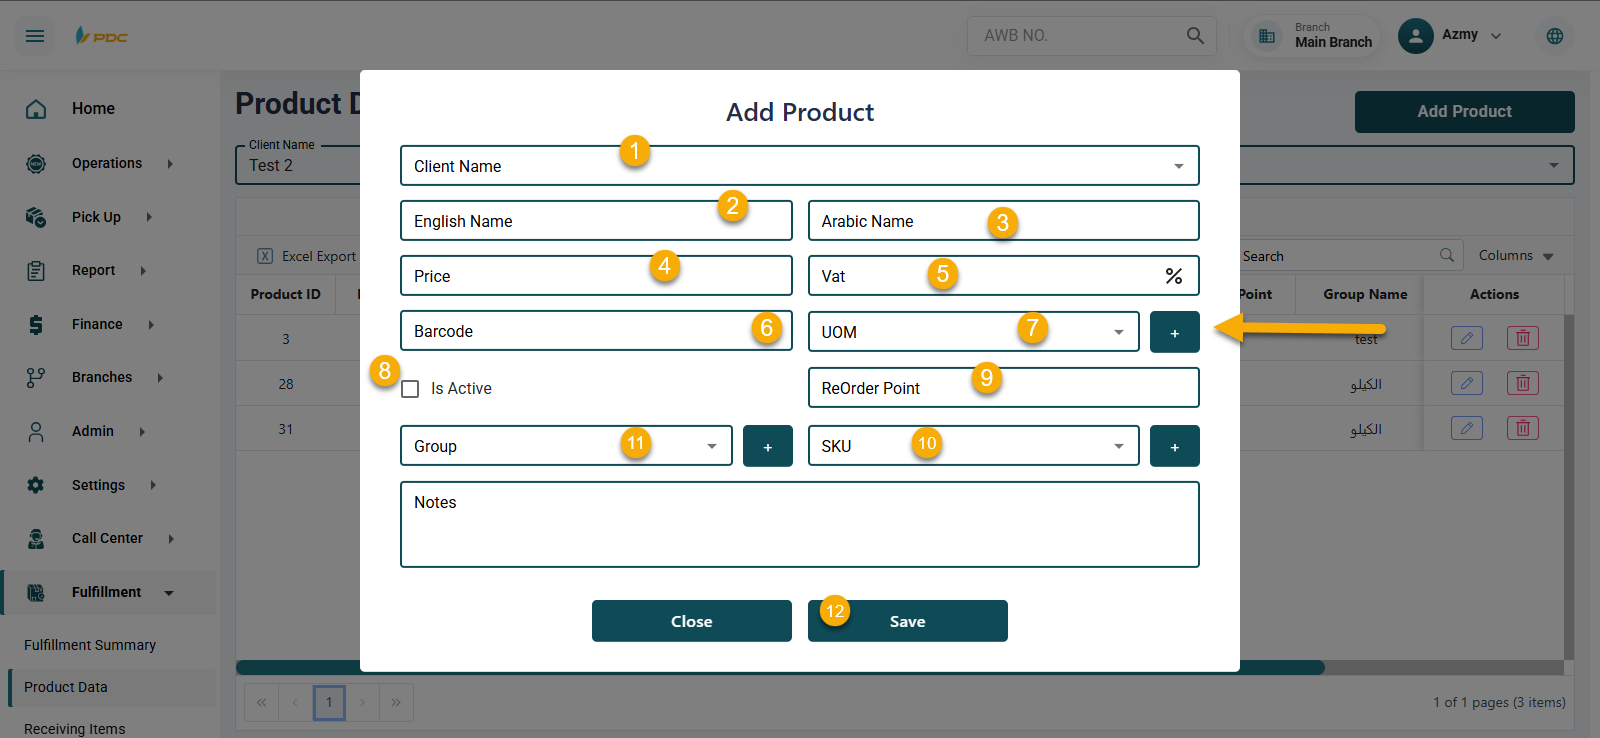The width and height of the screenshot is (1600, 738).
Task: Click edit pencil for product 3
Action: click(1466, 338)
